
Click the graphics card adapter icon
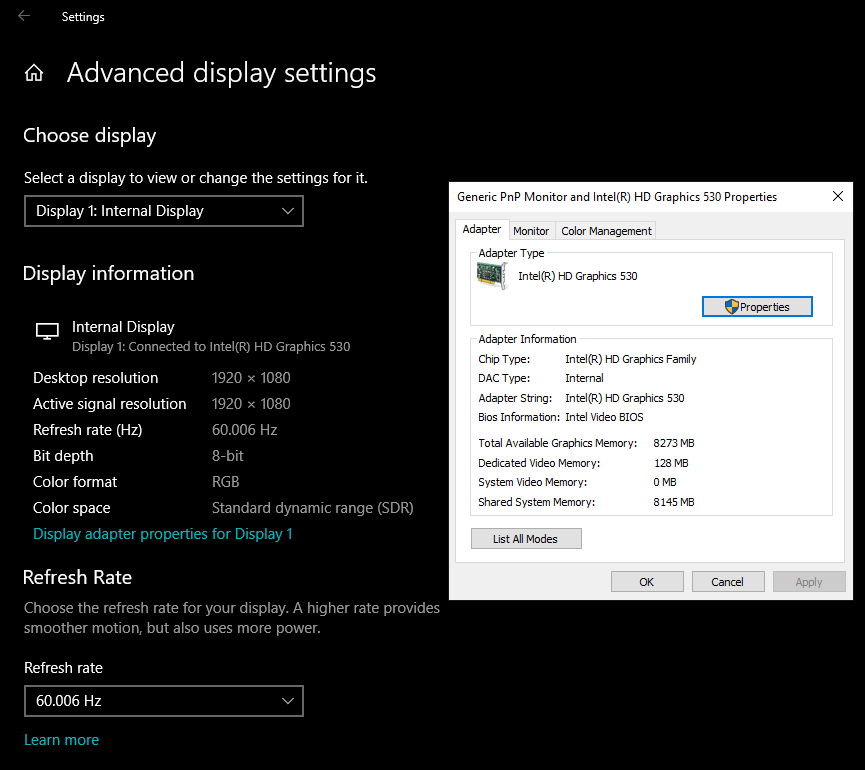[x=491, y=275]
